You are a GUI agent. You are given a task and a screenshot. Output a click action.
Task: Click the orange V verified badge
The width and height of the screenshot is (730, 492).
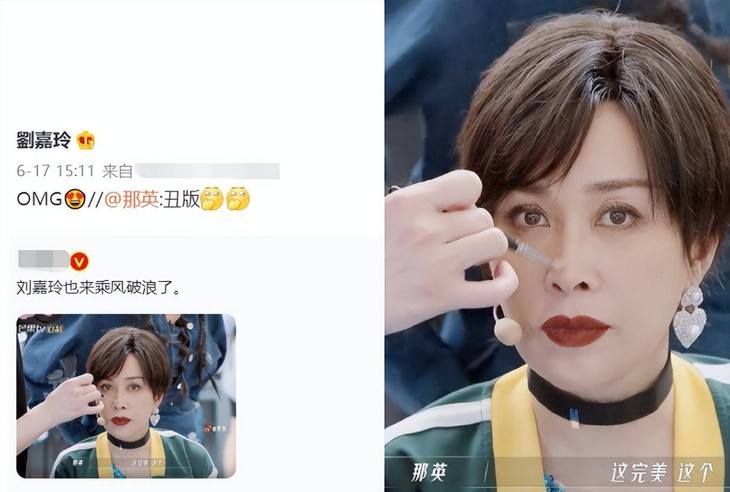tap(79, 261)
